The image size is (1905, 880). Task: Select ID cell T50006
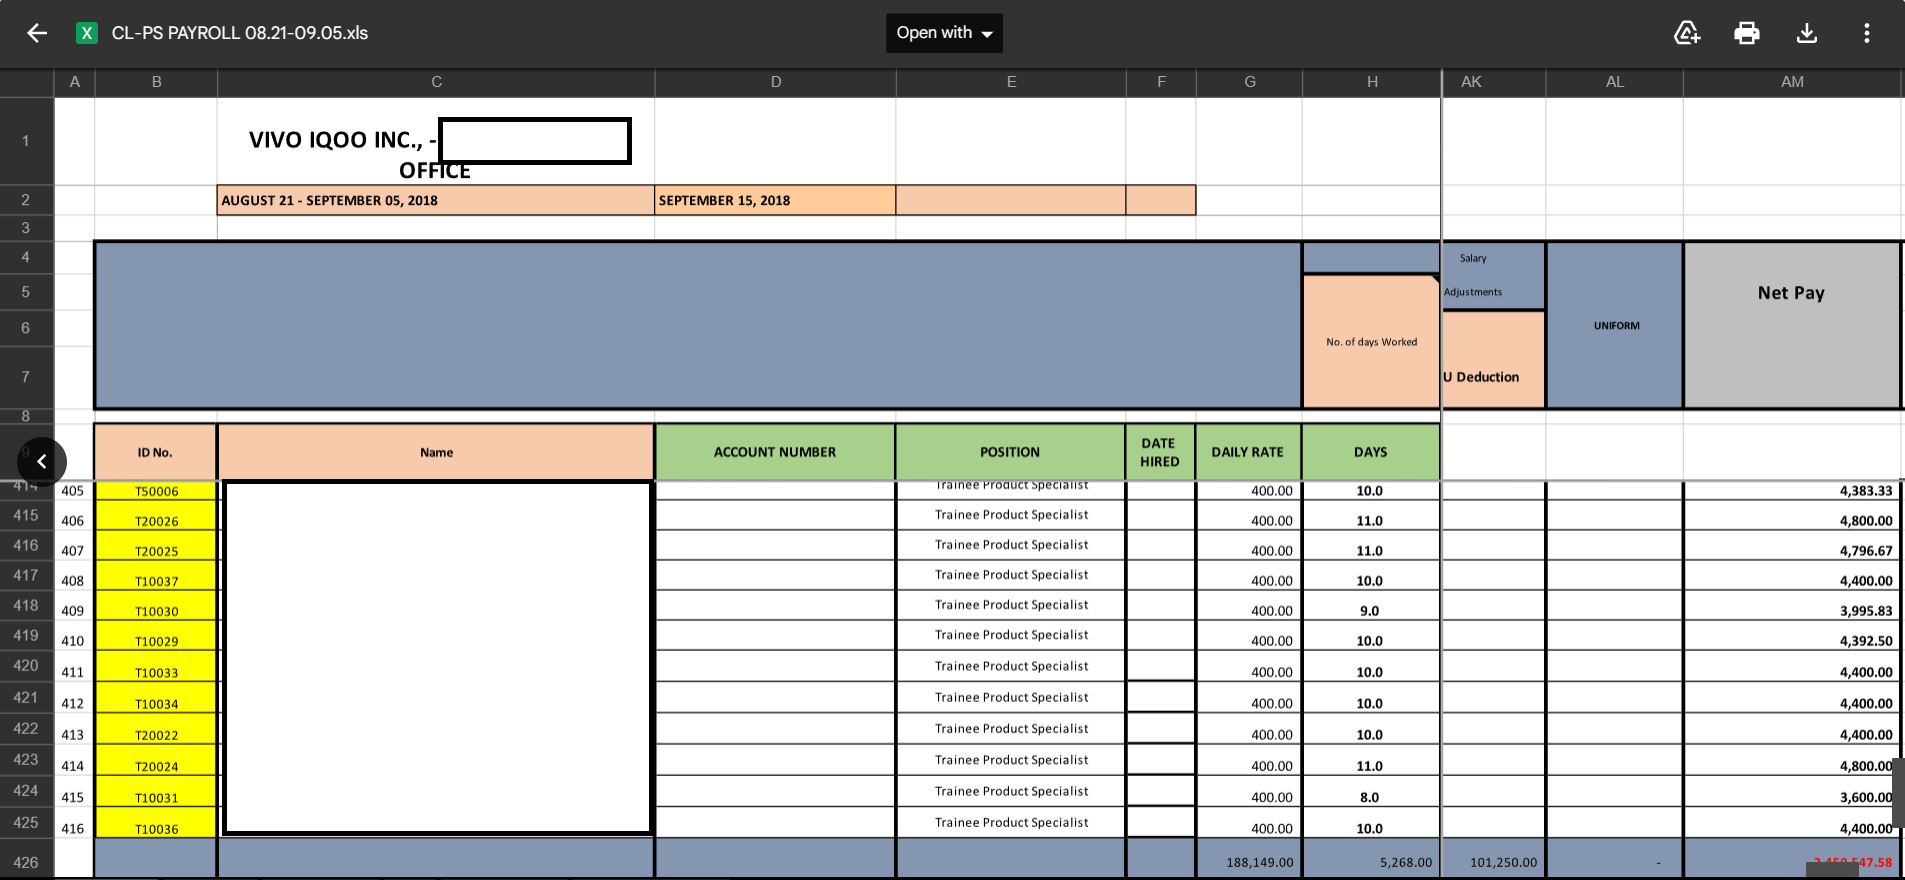(156, 491)
